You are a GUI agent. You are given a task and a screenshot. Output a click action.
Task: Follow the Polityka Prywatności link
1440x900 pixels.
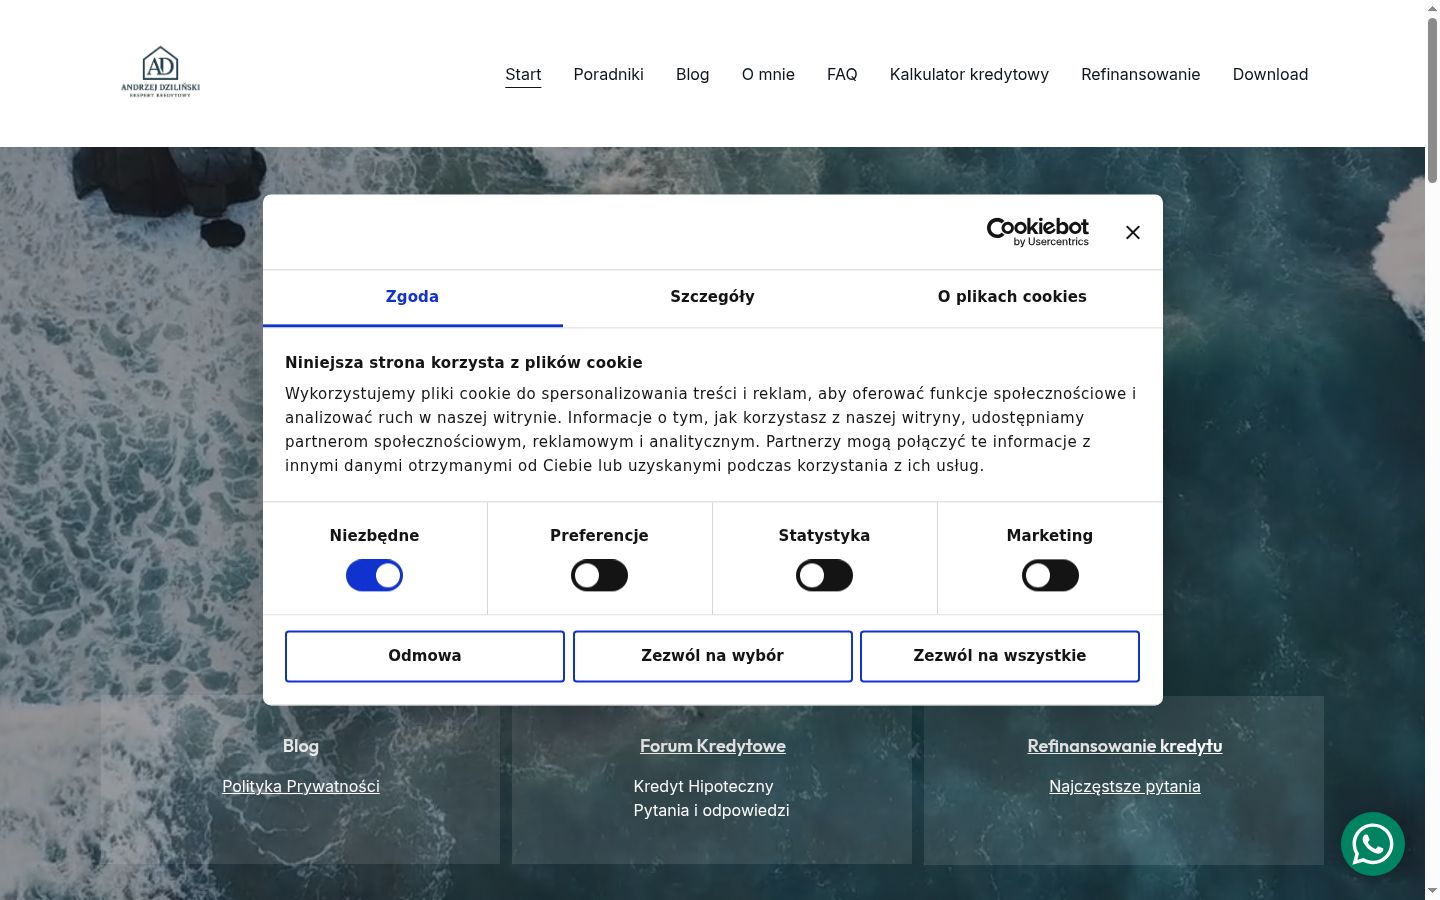tap(301, 786)
